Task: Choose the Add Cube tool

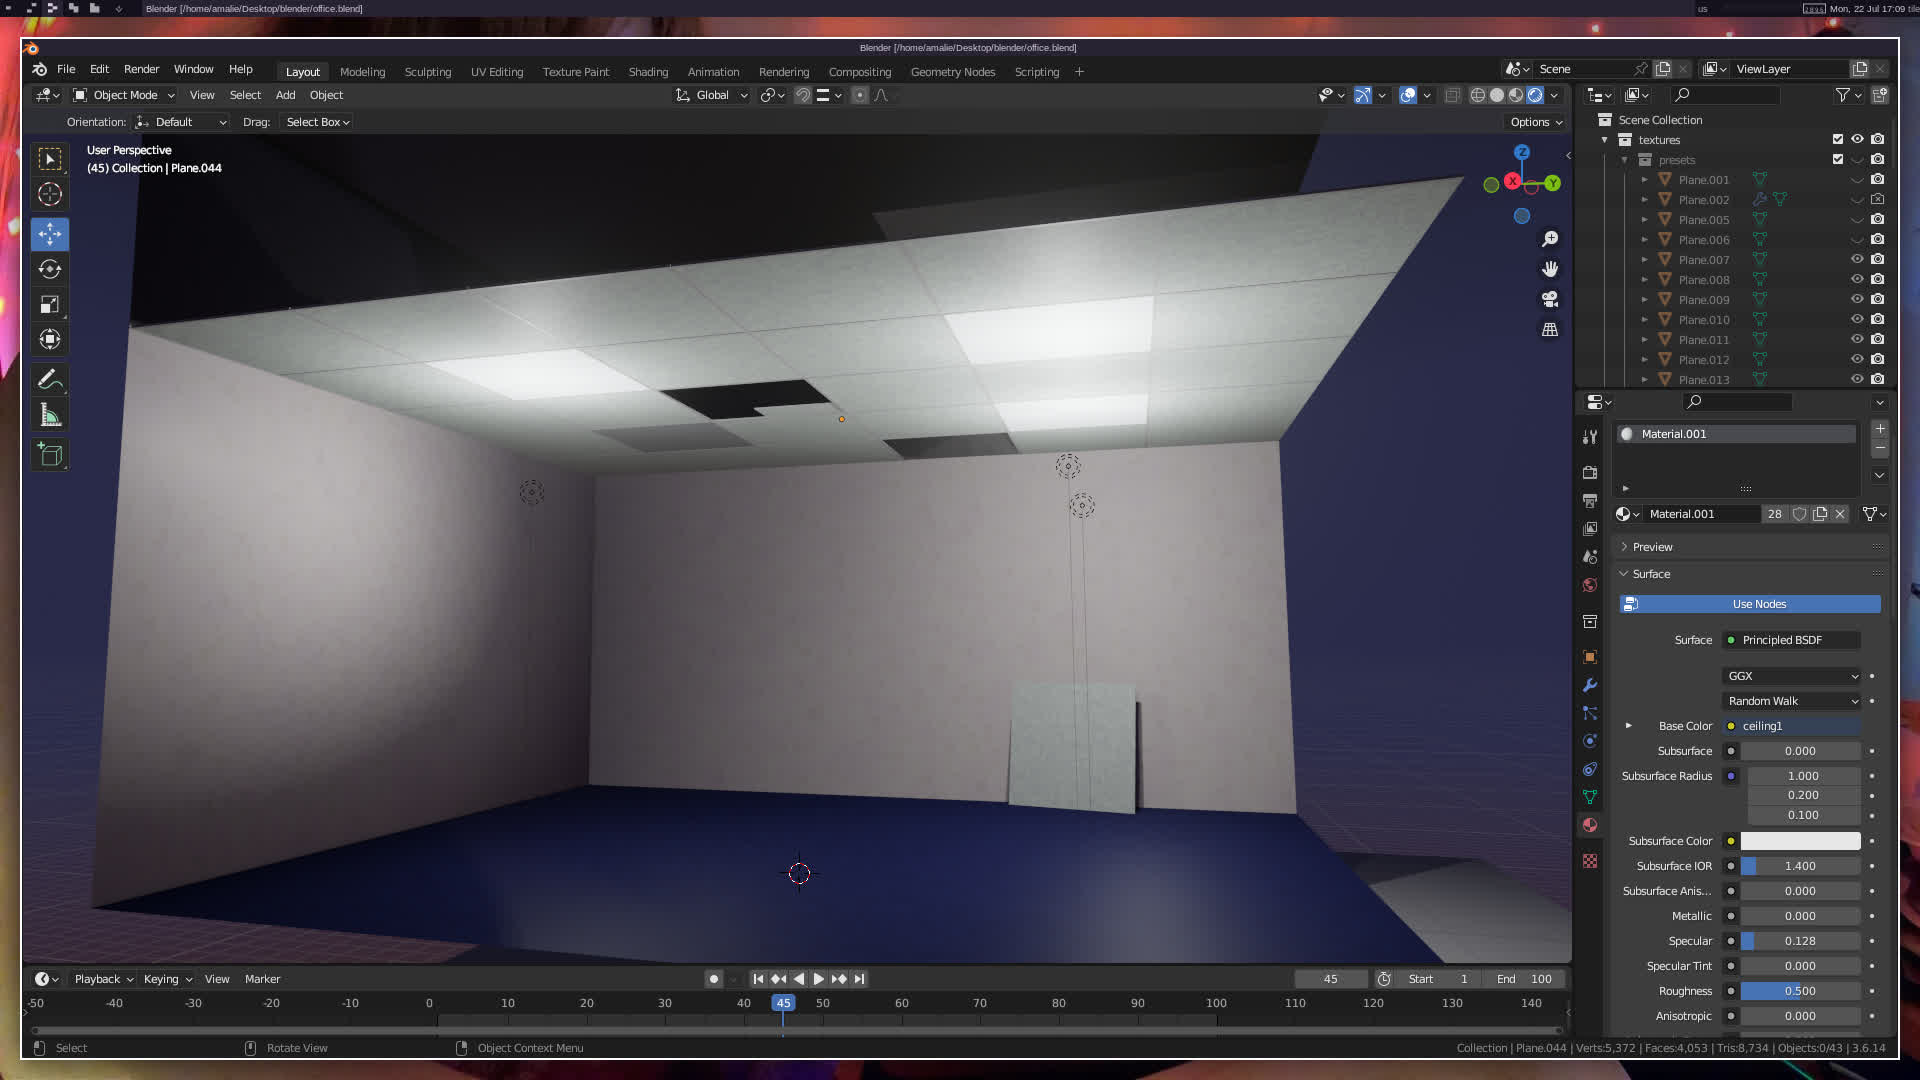Action: click(x=50, y=455)
